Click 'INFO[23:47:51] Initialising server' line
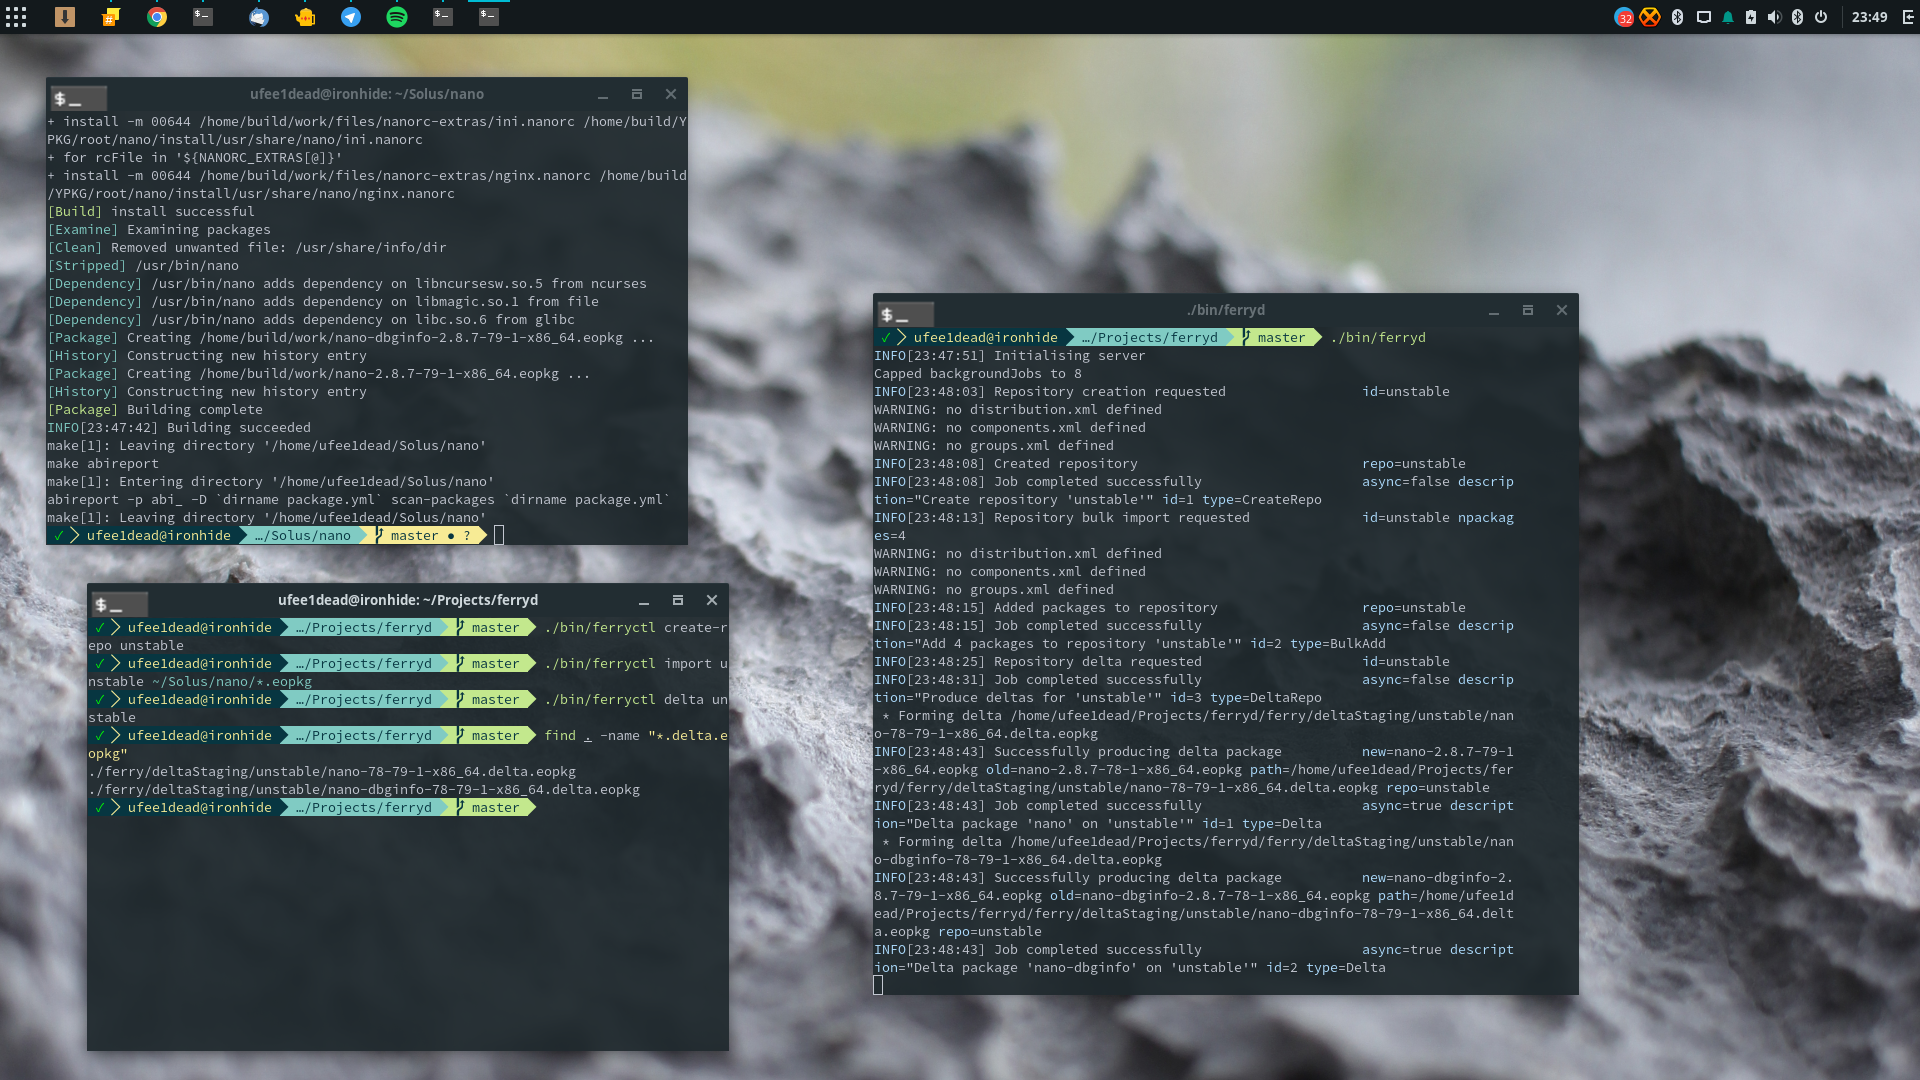The width and height of the screenshot is (1920, 1080). click(1010, 355)
